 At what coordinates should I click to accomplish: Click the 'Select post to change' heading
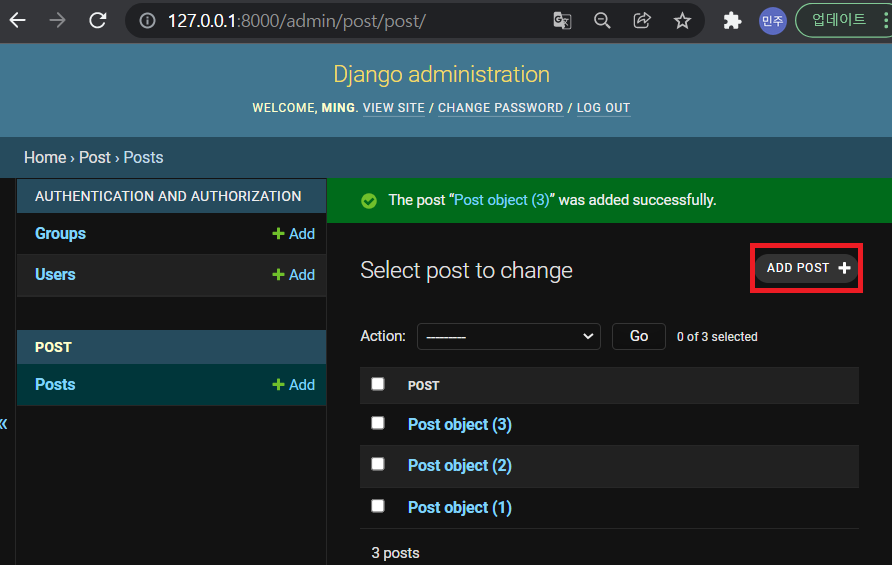(x=466, y=271)
